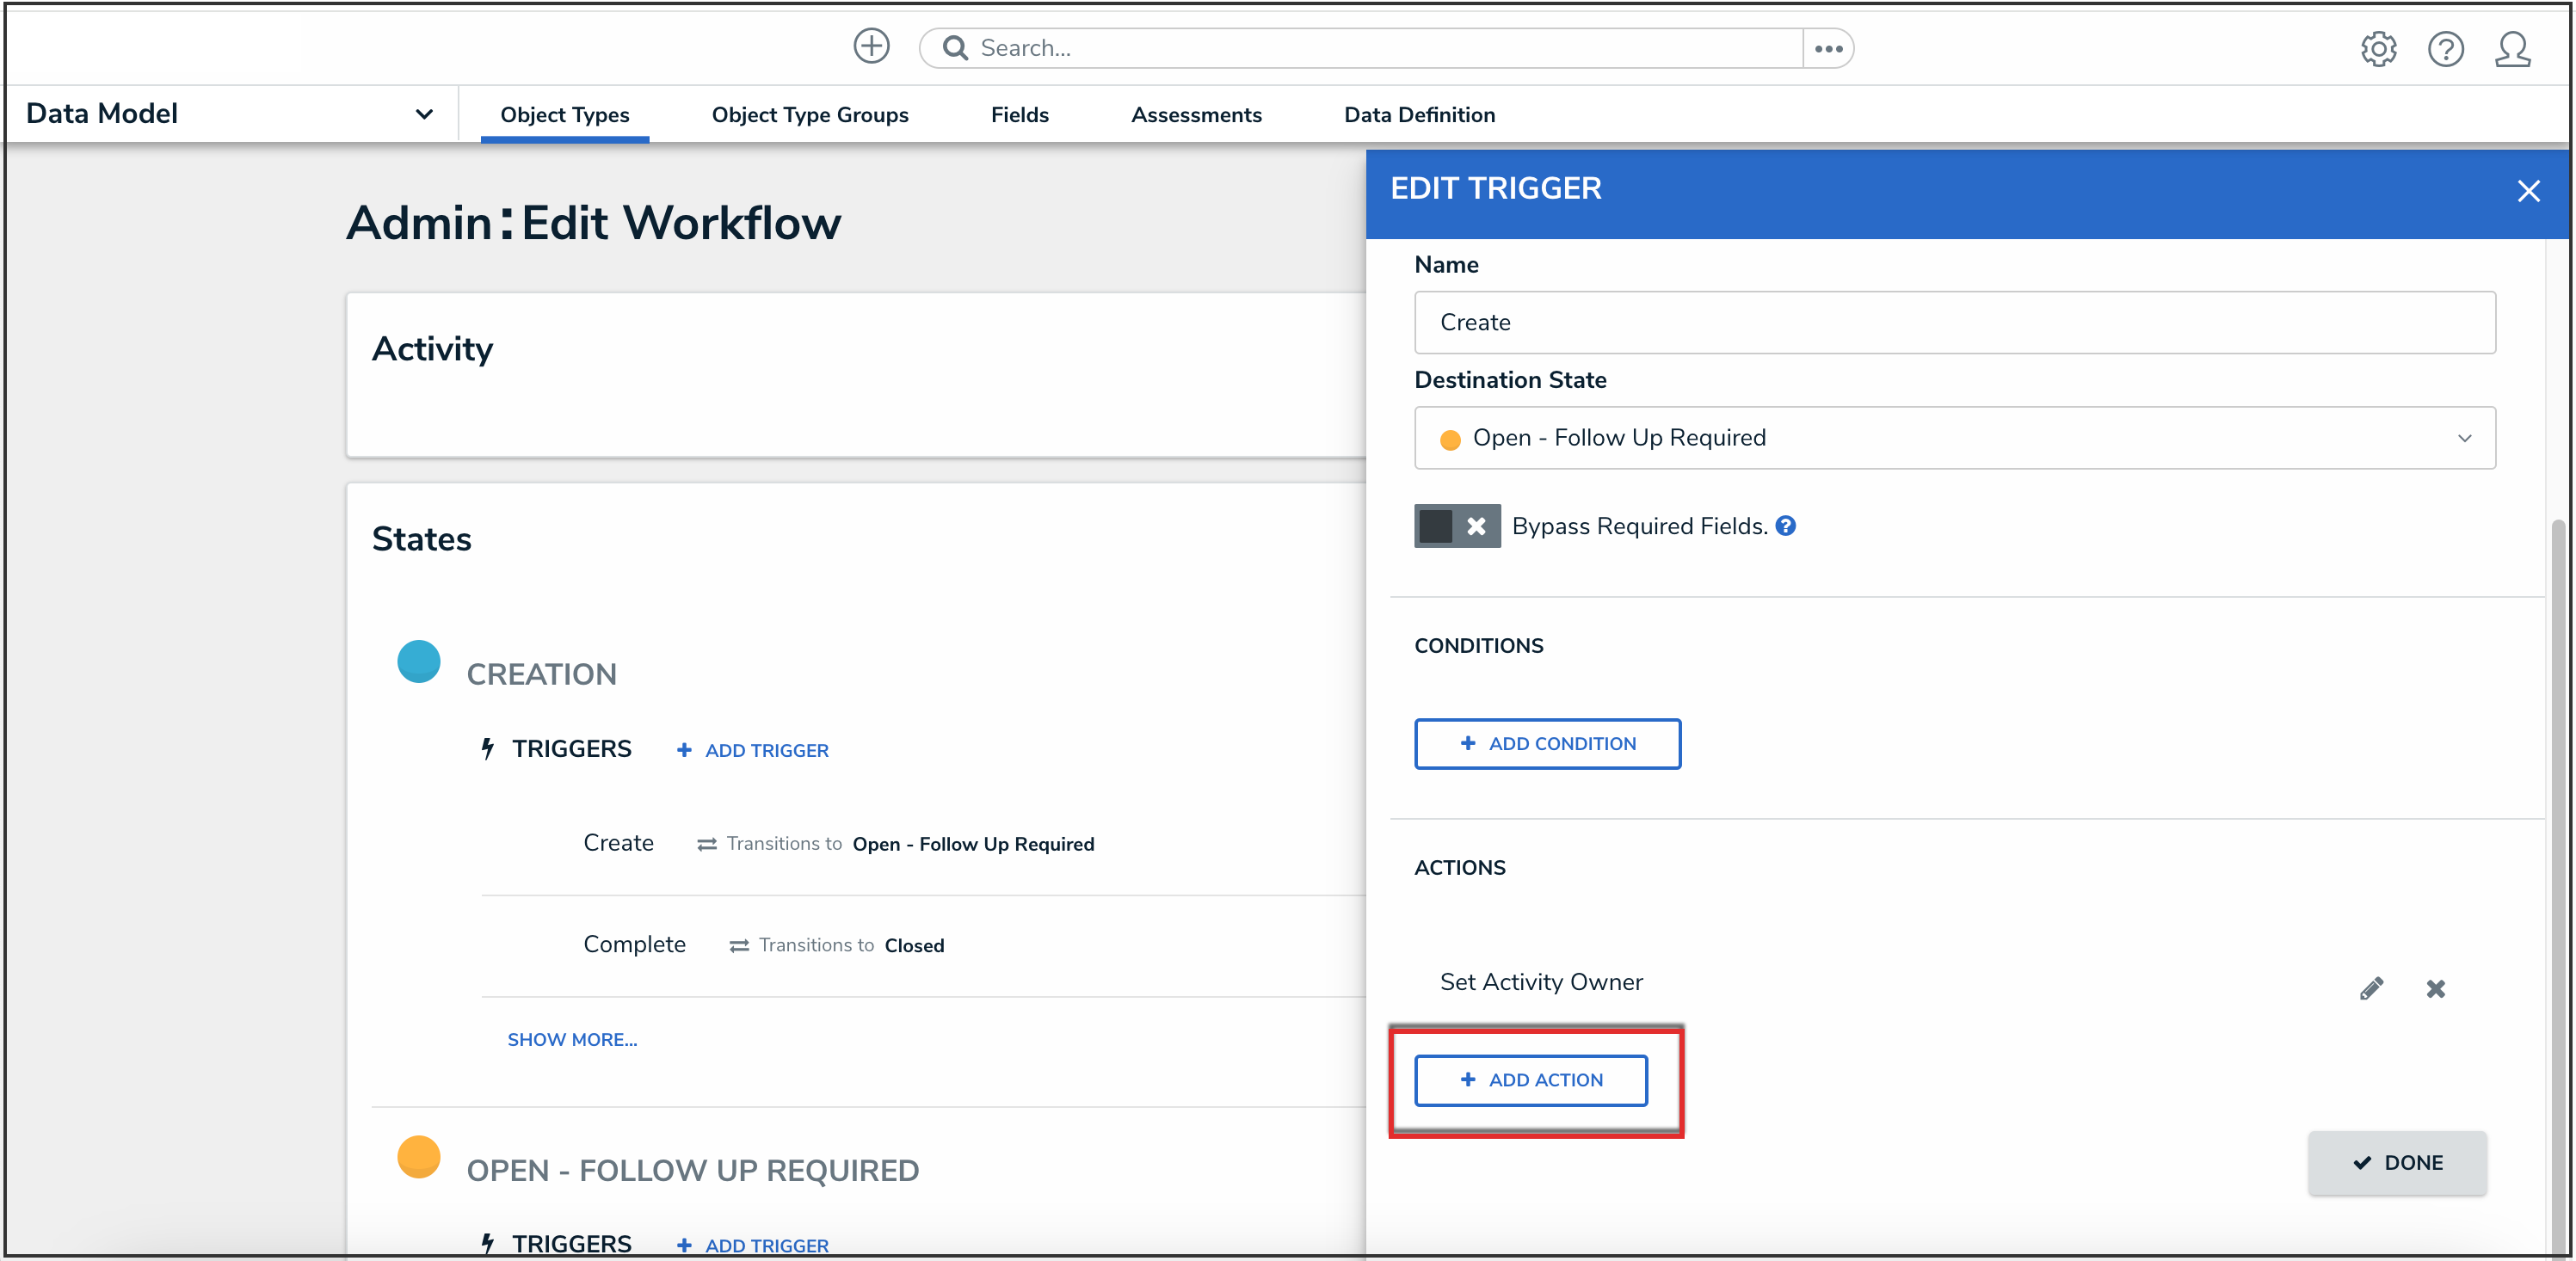
Task: Edit the Set Activity Owner action
Action: [x=2370, y=988]
